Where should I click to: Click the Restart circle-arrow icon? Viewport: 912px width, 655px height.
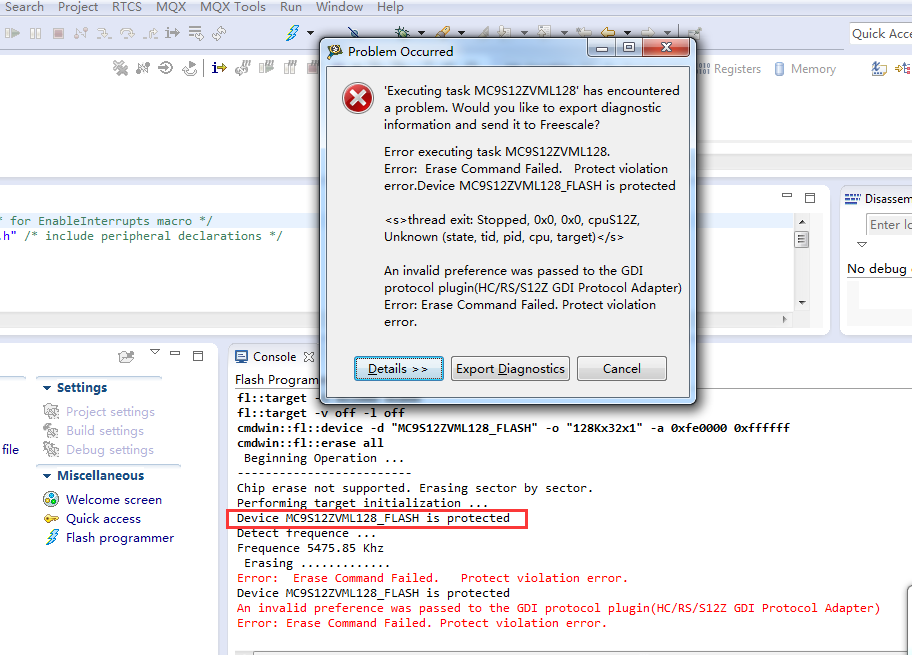point(166,68)
